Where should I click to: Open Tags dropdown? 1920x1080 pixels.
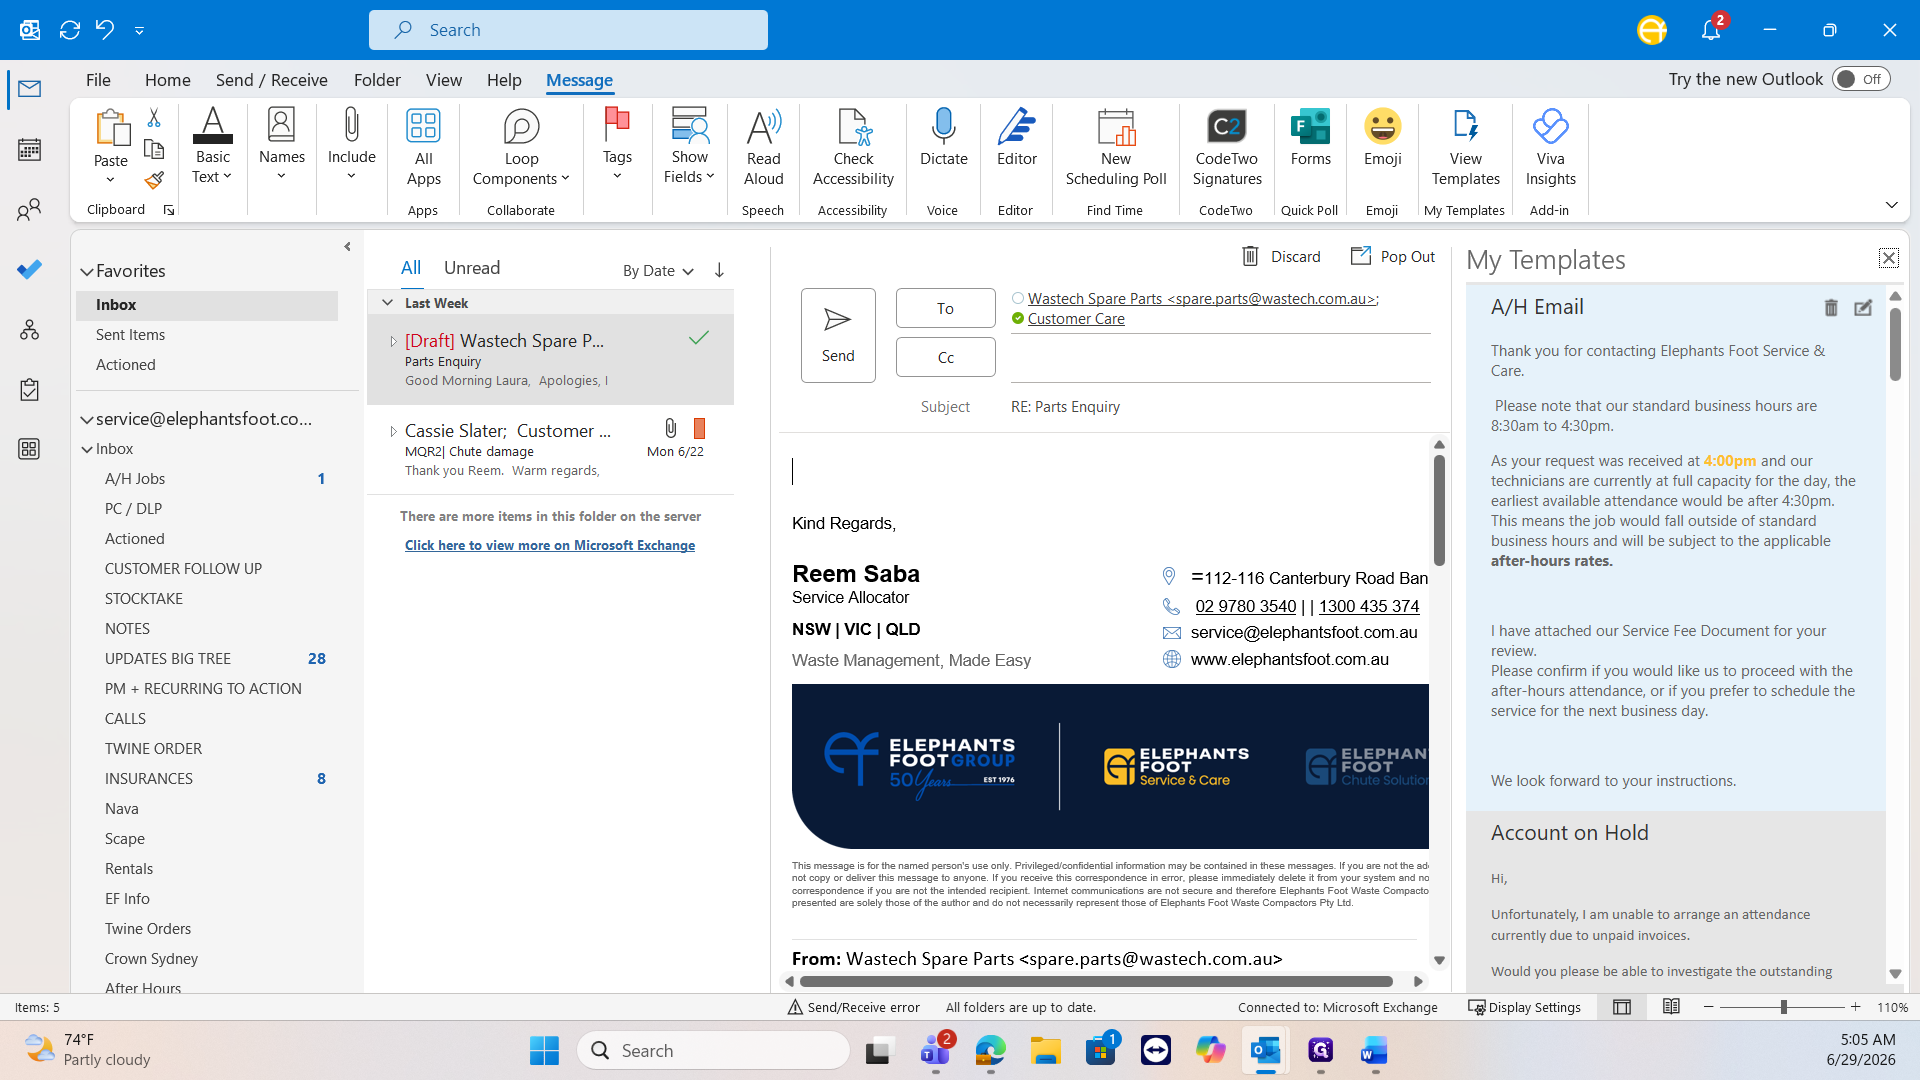click(x=617, y=147)
